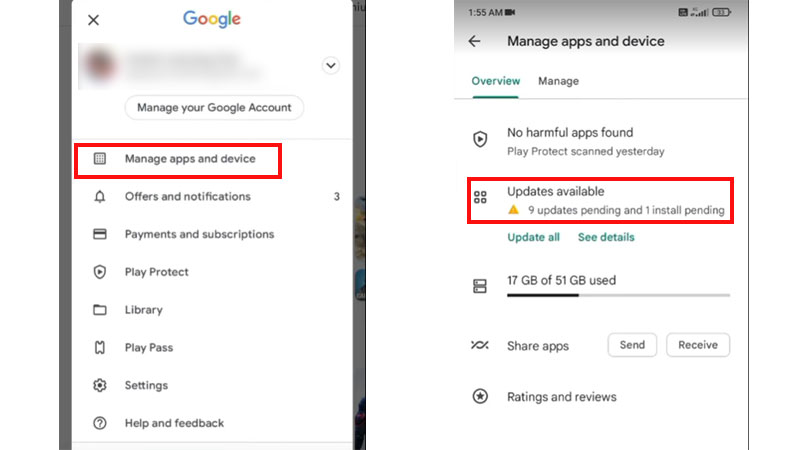
Task: Switch to the Overview tab
Action: click(496, 81)
